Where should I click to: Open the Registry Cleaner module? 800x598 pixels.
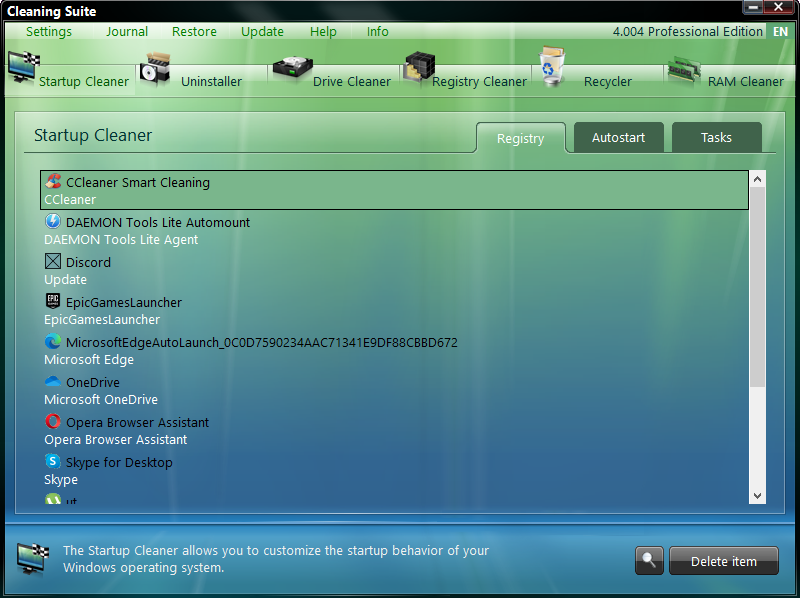click(479, 82)
